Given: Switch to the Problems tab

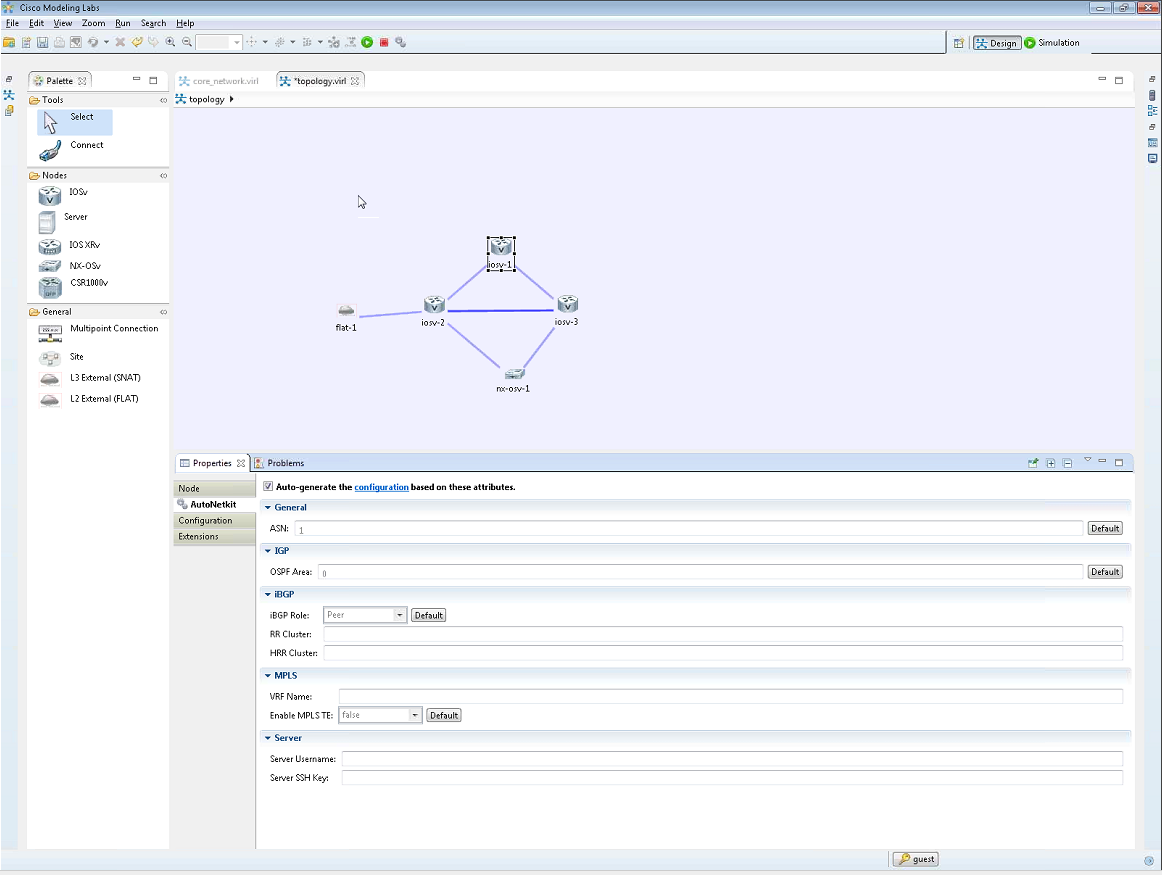Looking at the screenshot, I should coord(285,463).
